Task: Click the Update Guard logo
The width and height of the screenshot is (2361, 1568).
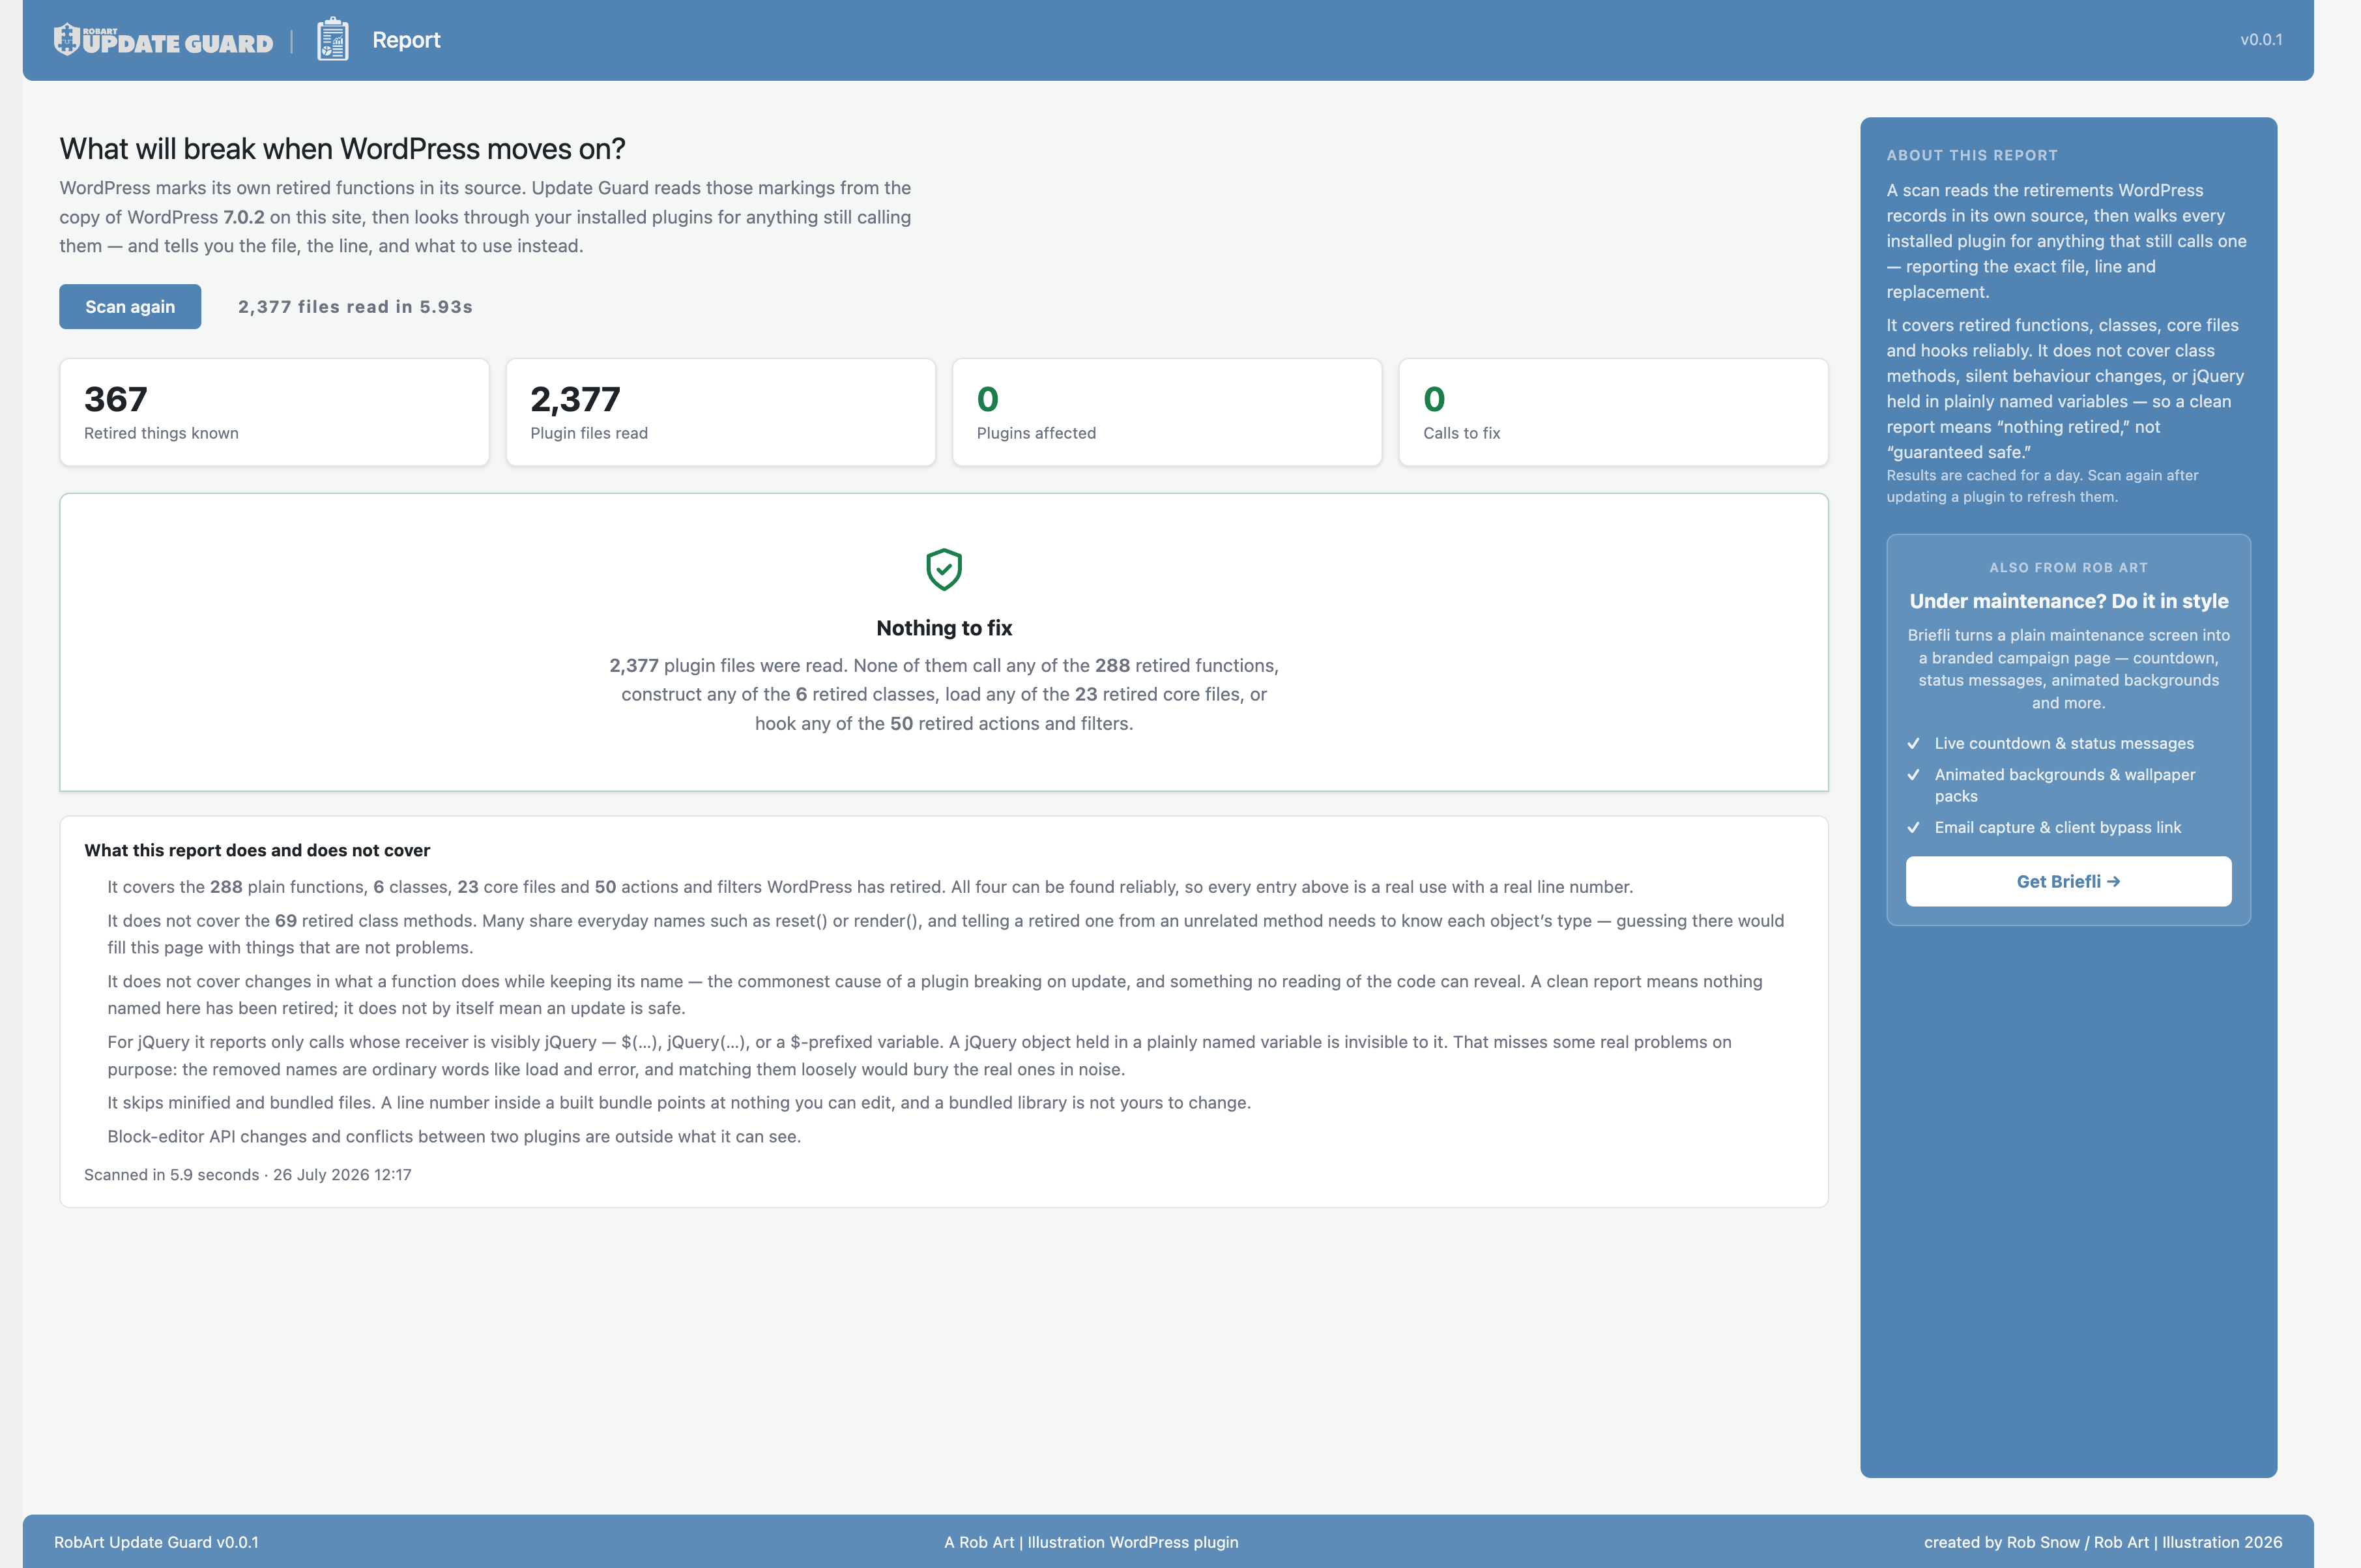Action: tap(163, 40)
